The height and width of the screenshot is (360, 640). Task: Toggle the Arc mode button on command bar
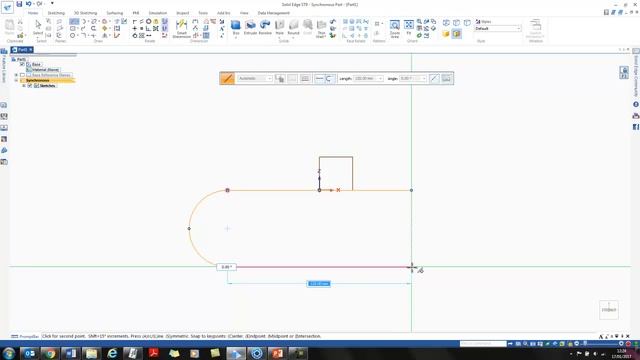[x=329, y=78]
